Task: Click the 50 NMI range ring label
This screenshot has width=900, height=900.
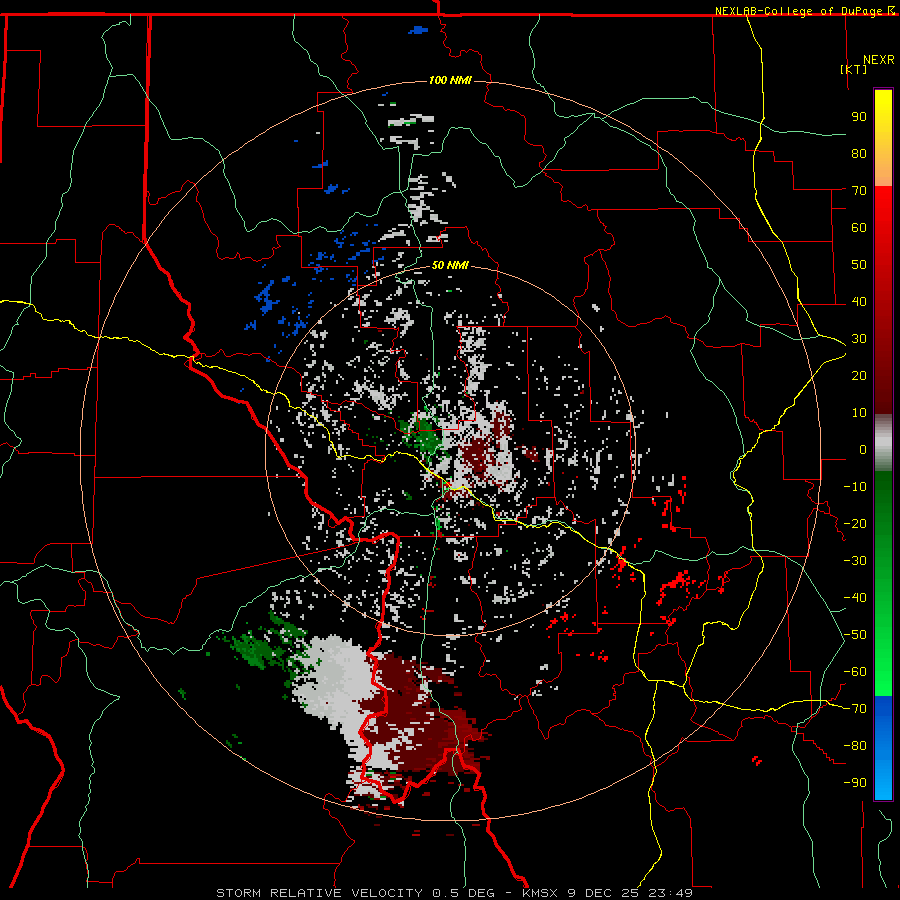Action: pos(450,265)
